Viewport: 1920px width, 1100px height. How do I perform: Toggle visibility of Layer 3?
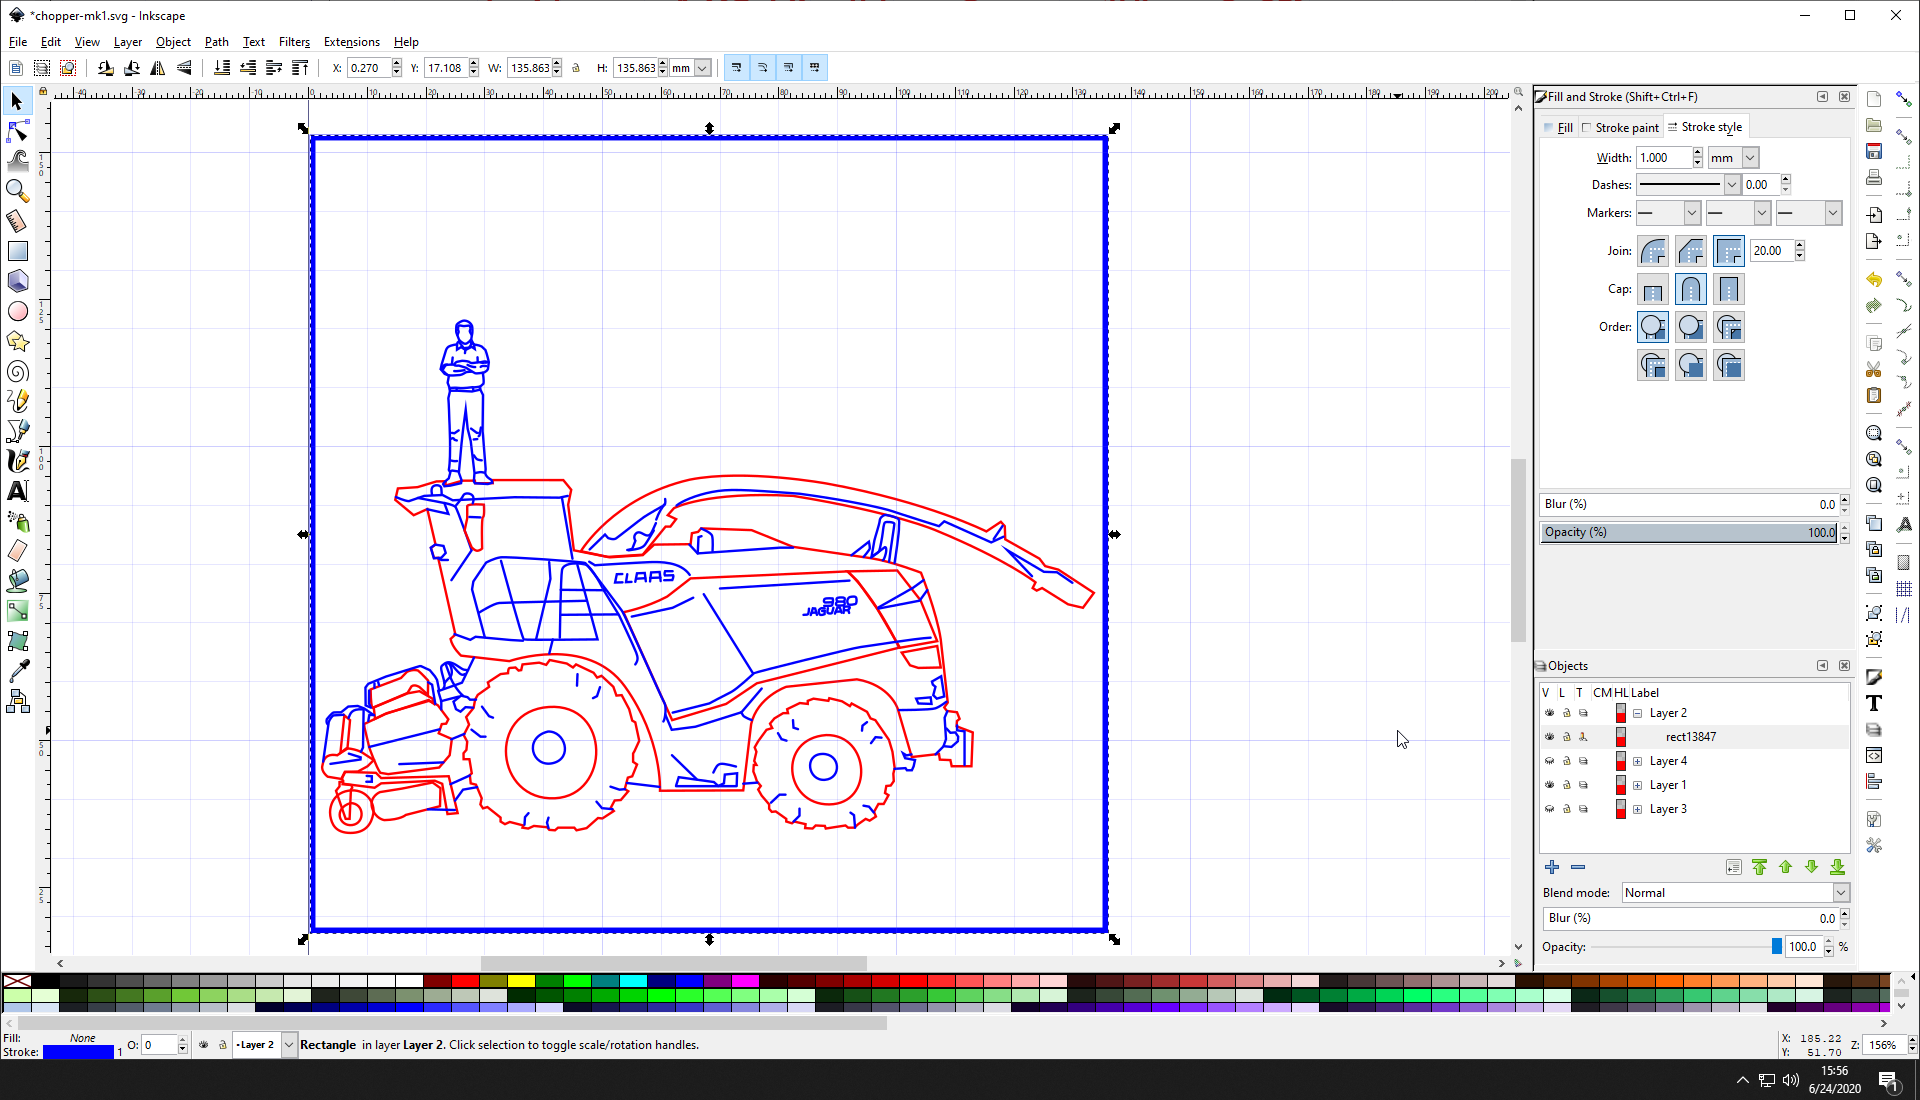[x=1550, y=809]
